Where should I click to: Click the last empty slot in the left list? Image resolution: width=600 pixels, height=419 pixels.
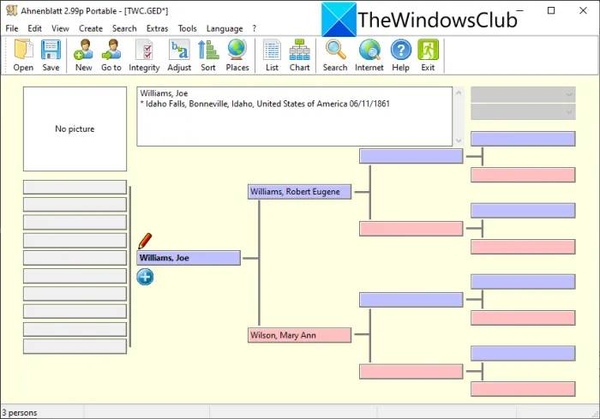pyautogui.click(x=75, y=346)
